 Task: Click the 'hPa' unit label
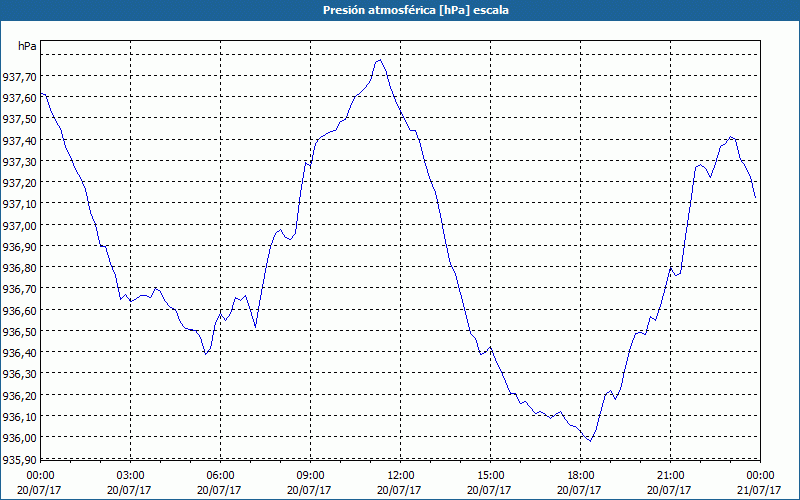28,46
